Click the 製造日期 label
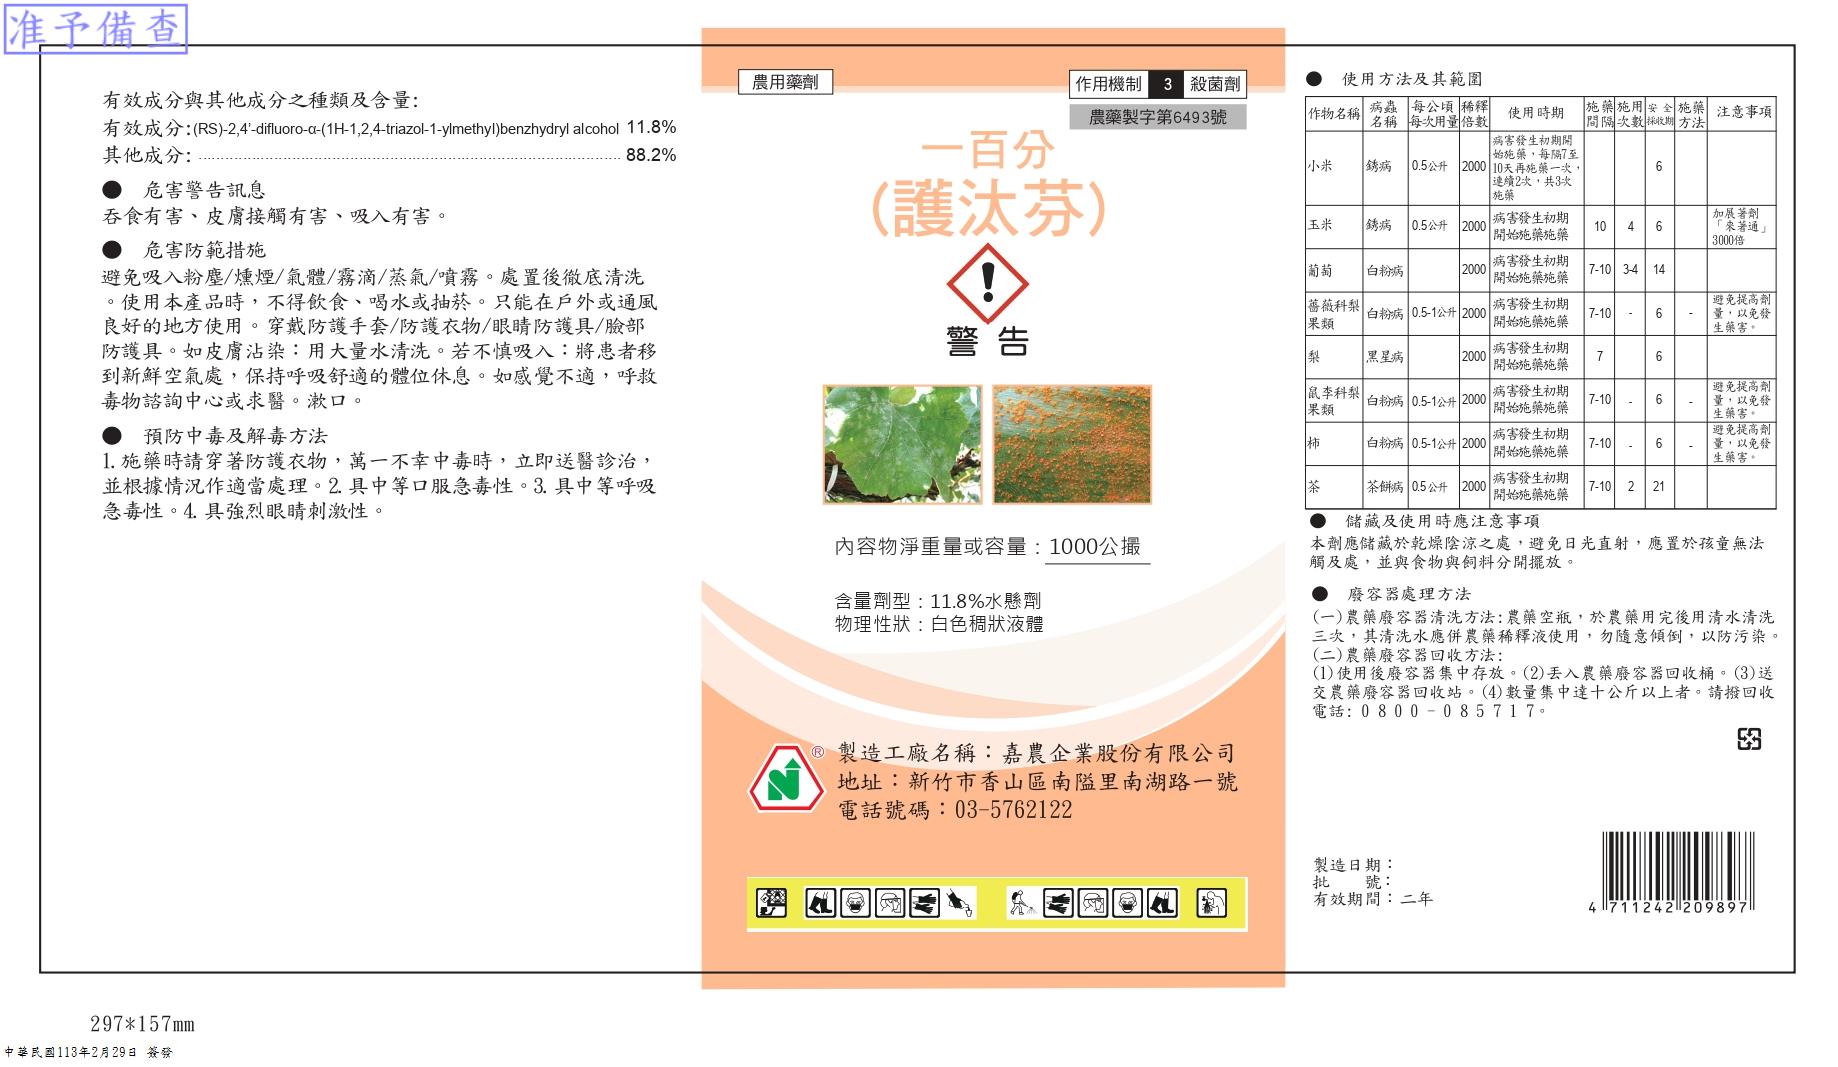The height and width of the screenshot is (1067, 1838). point(1353,865)
